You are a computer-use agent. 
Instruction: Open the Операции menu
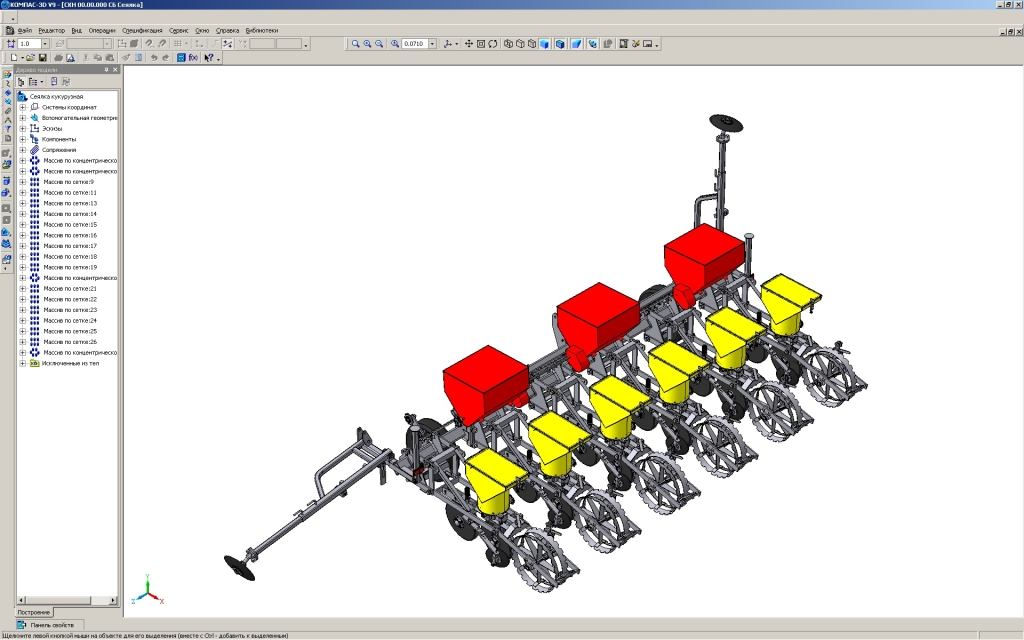102,31
